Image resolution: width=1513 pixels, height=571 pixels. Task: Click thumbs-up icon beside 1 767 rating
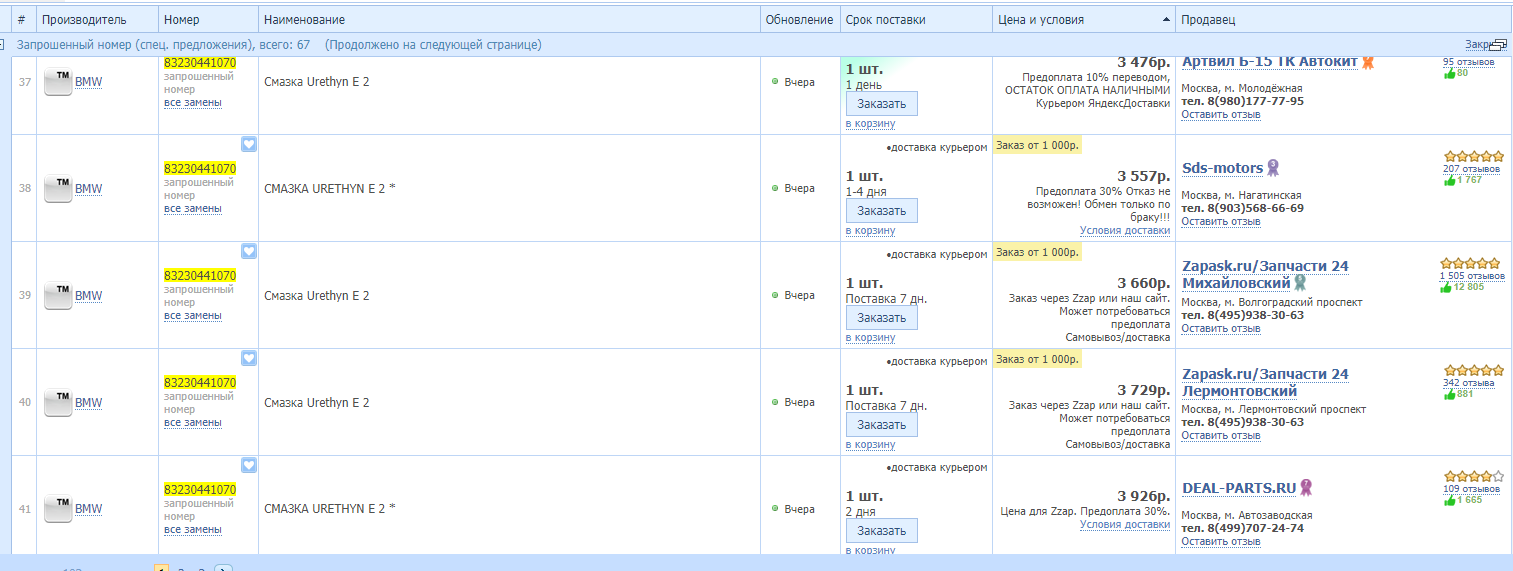[x=1449, y=180]
